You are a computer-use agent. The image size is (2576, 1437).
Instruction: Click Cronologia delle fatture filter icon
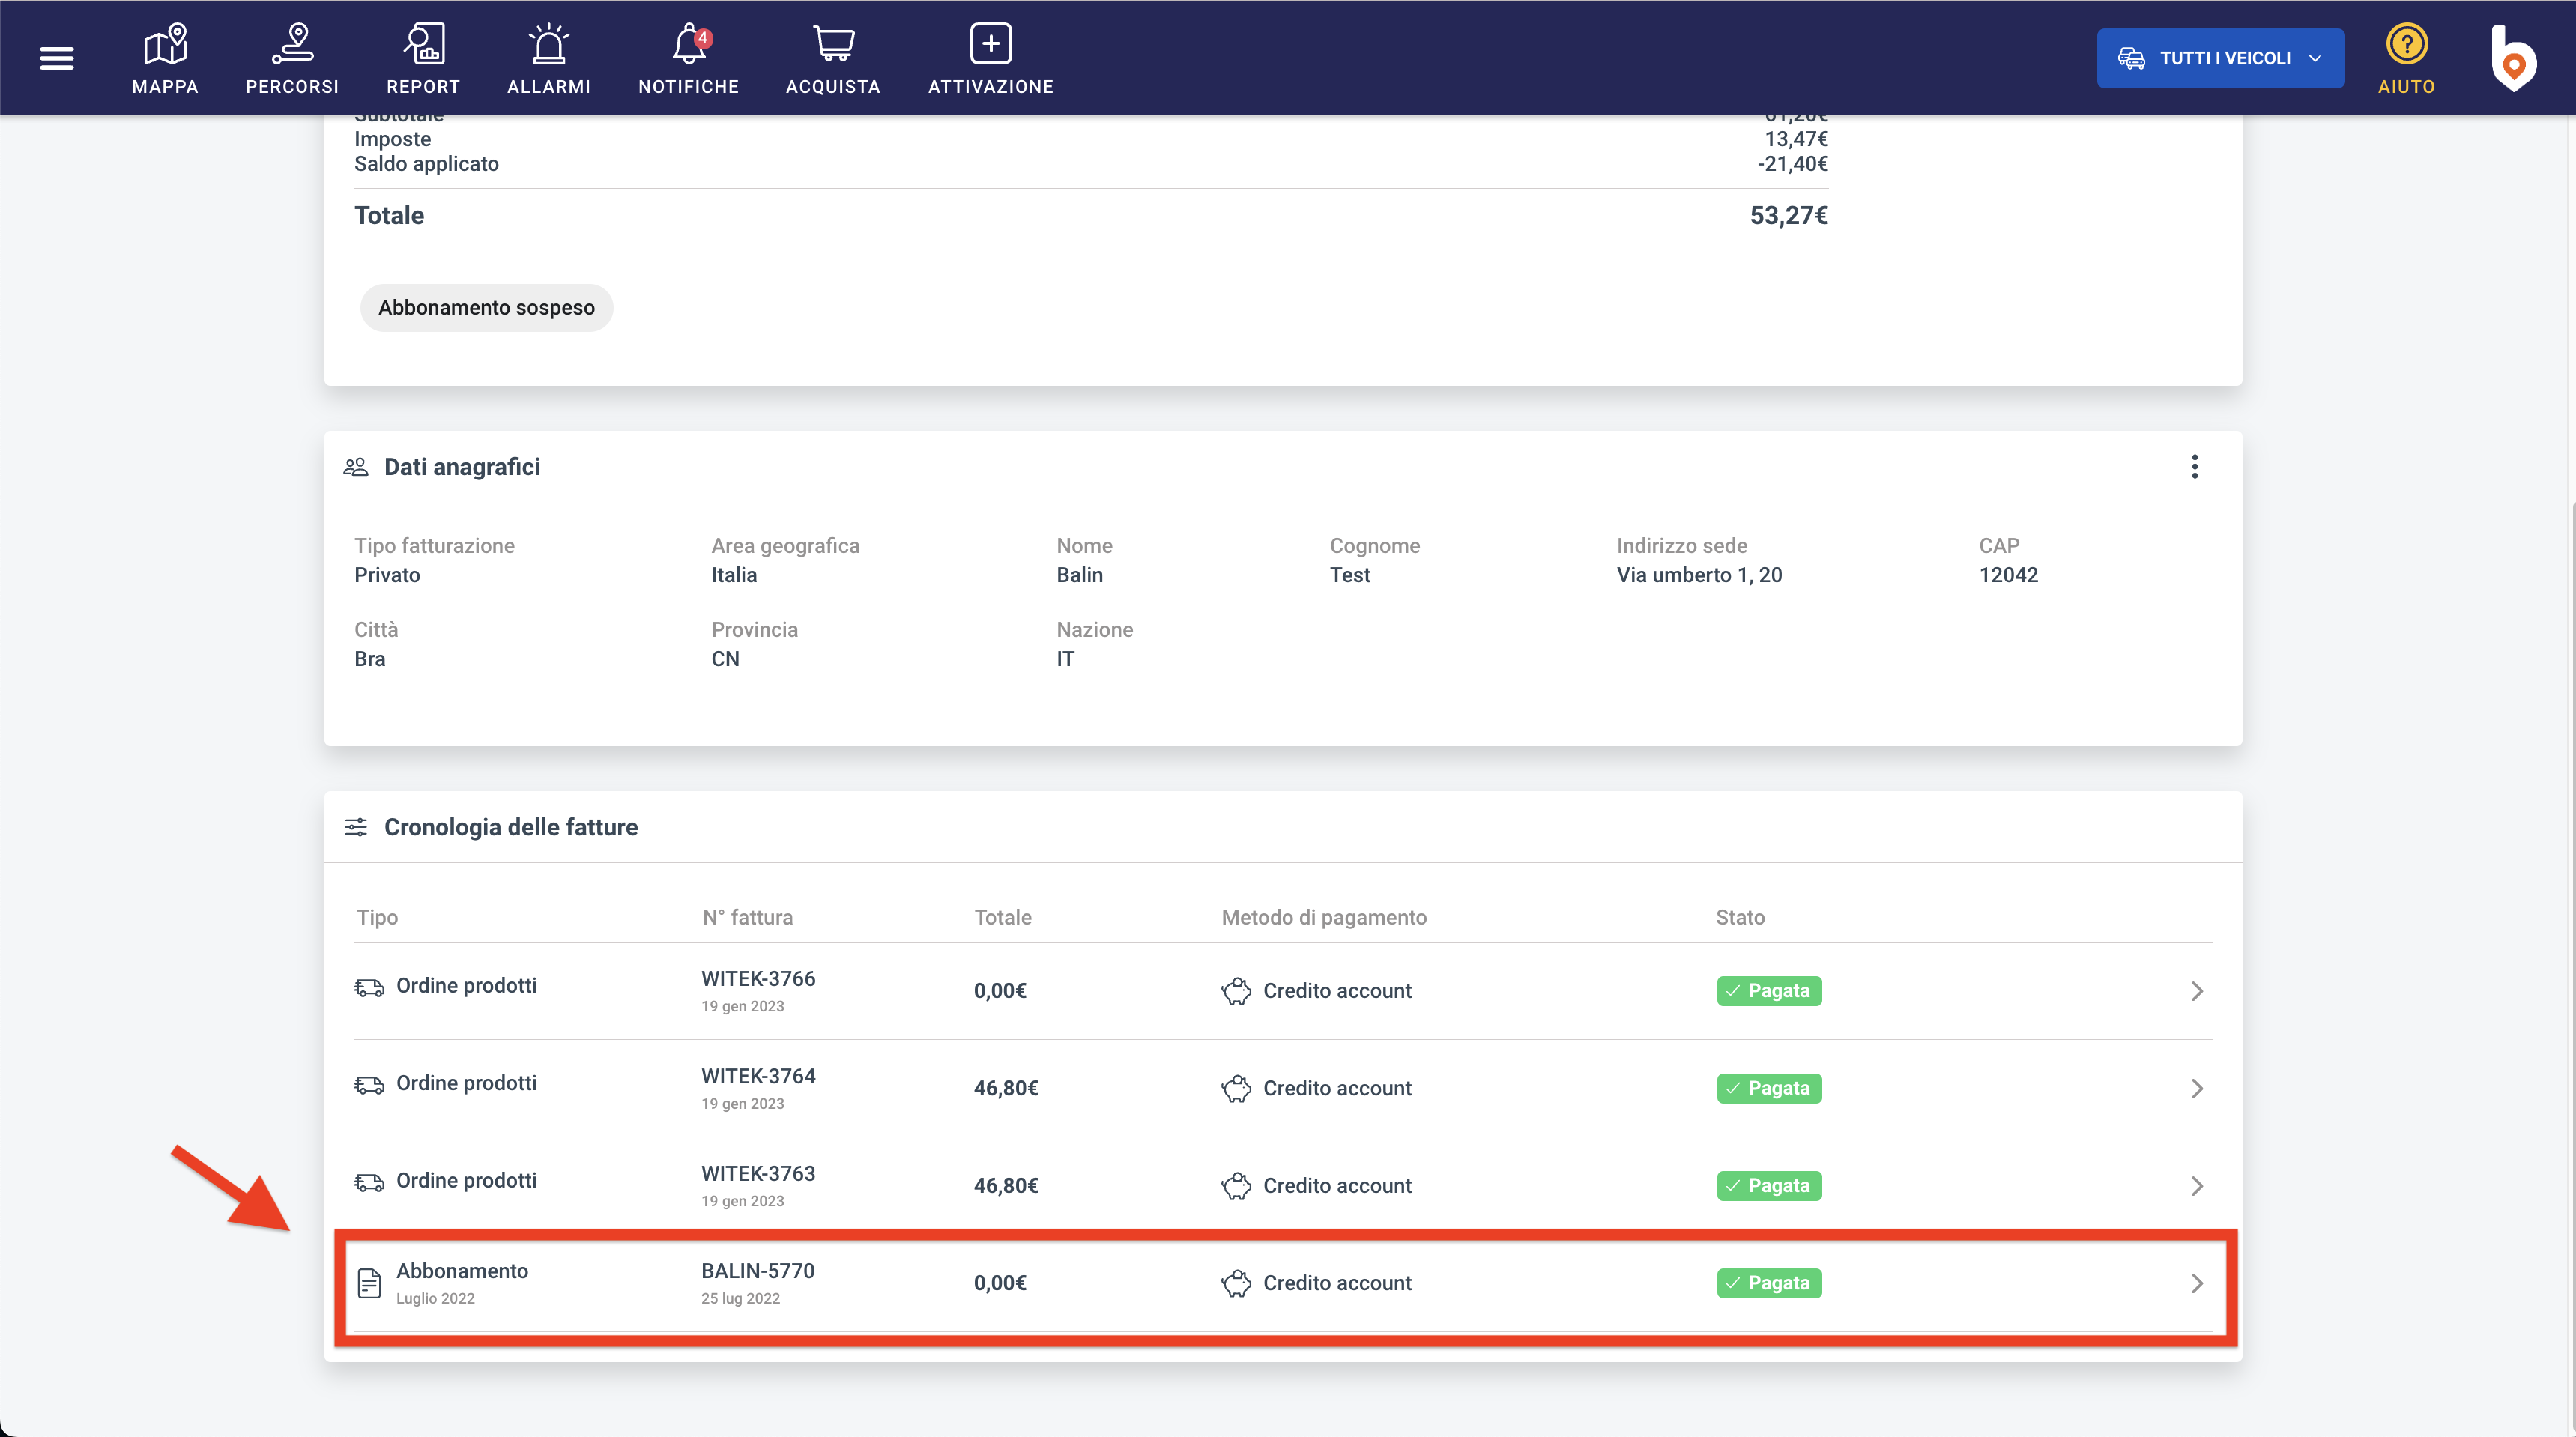coord(356,827)
